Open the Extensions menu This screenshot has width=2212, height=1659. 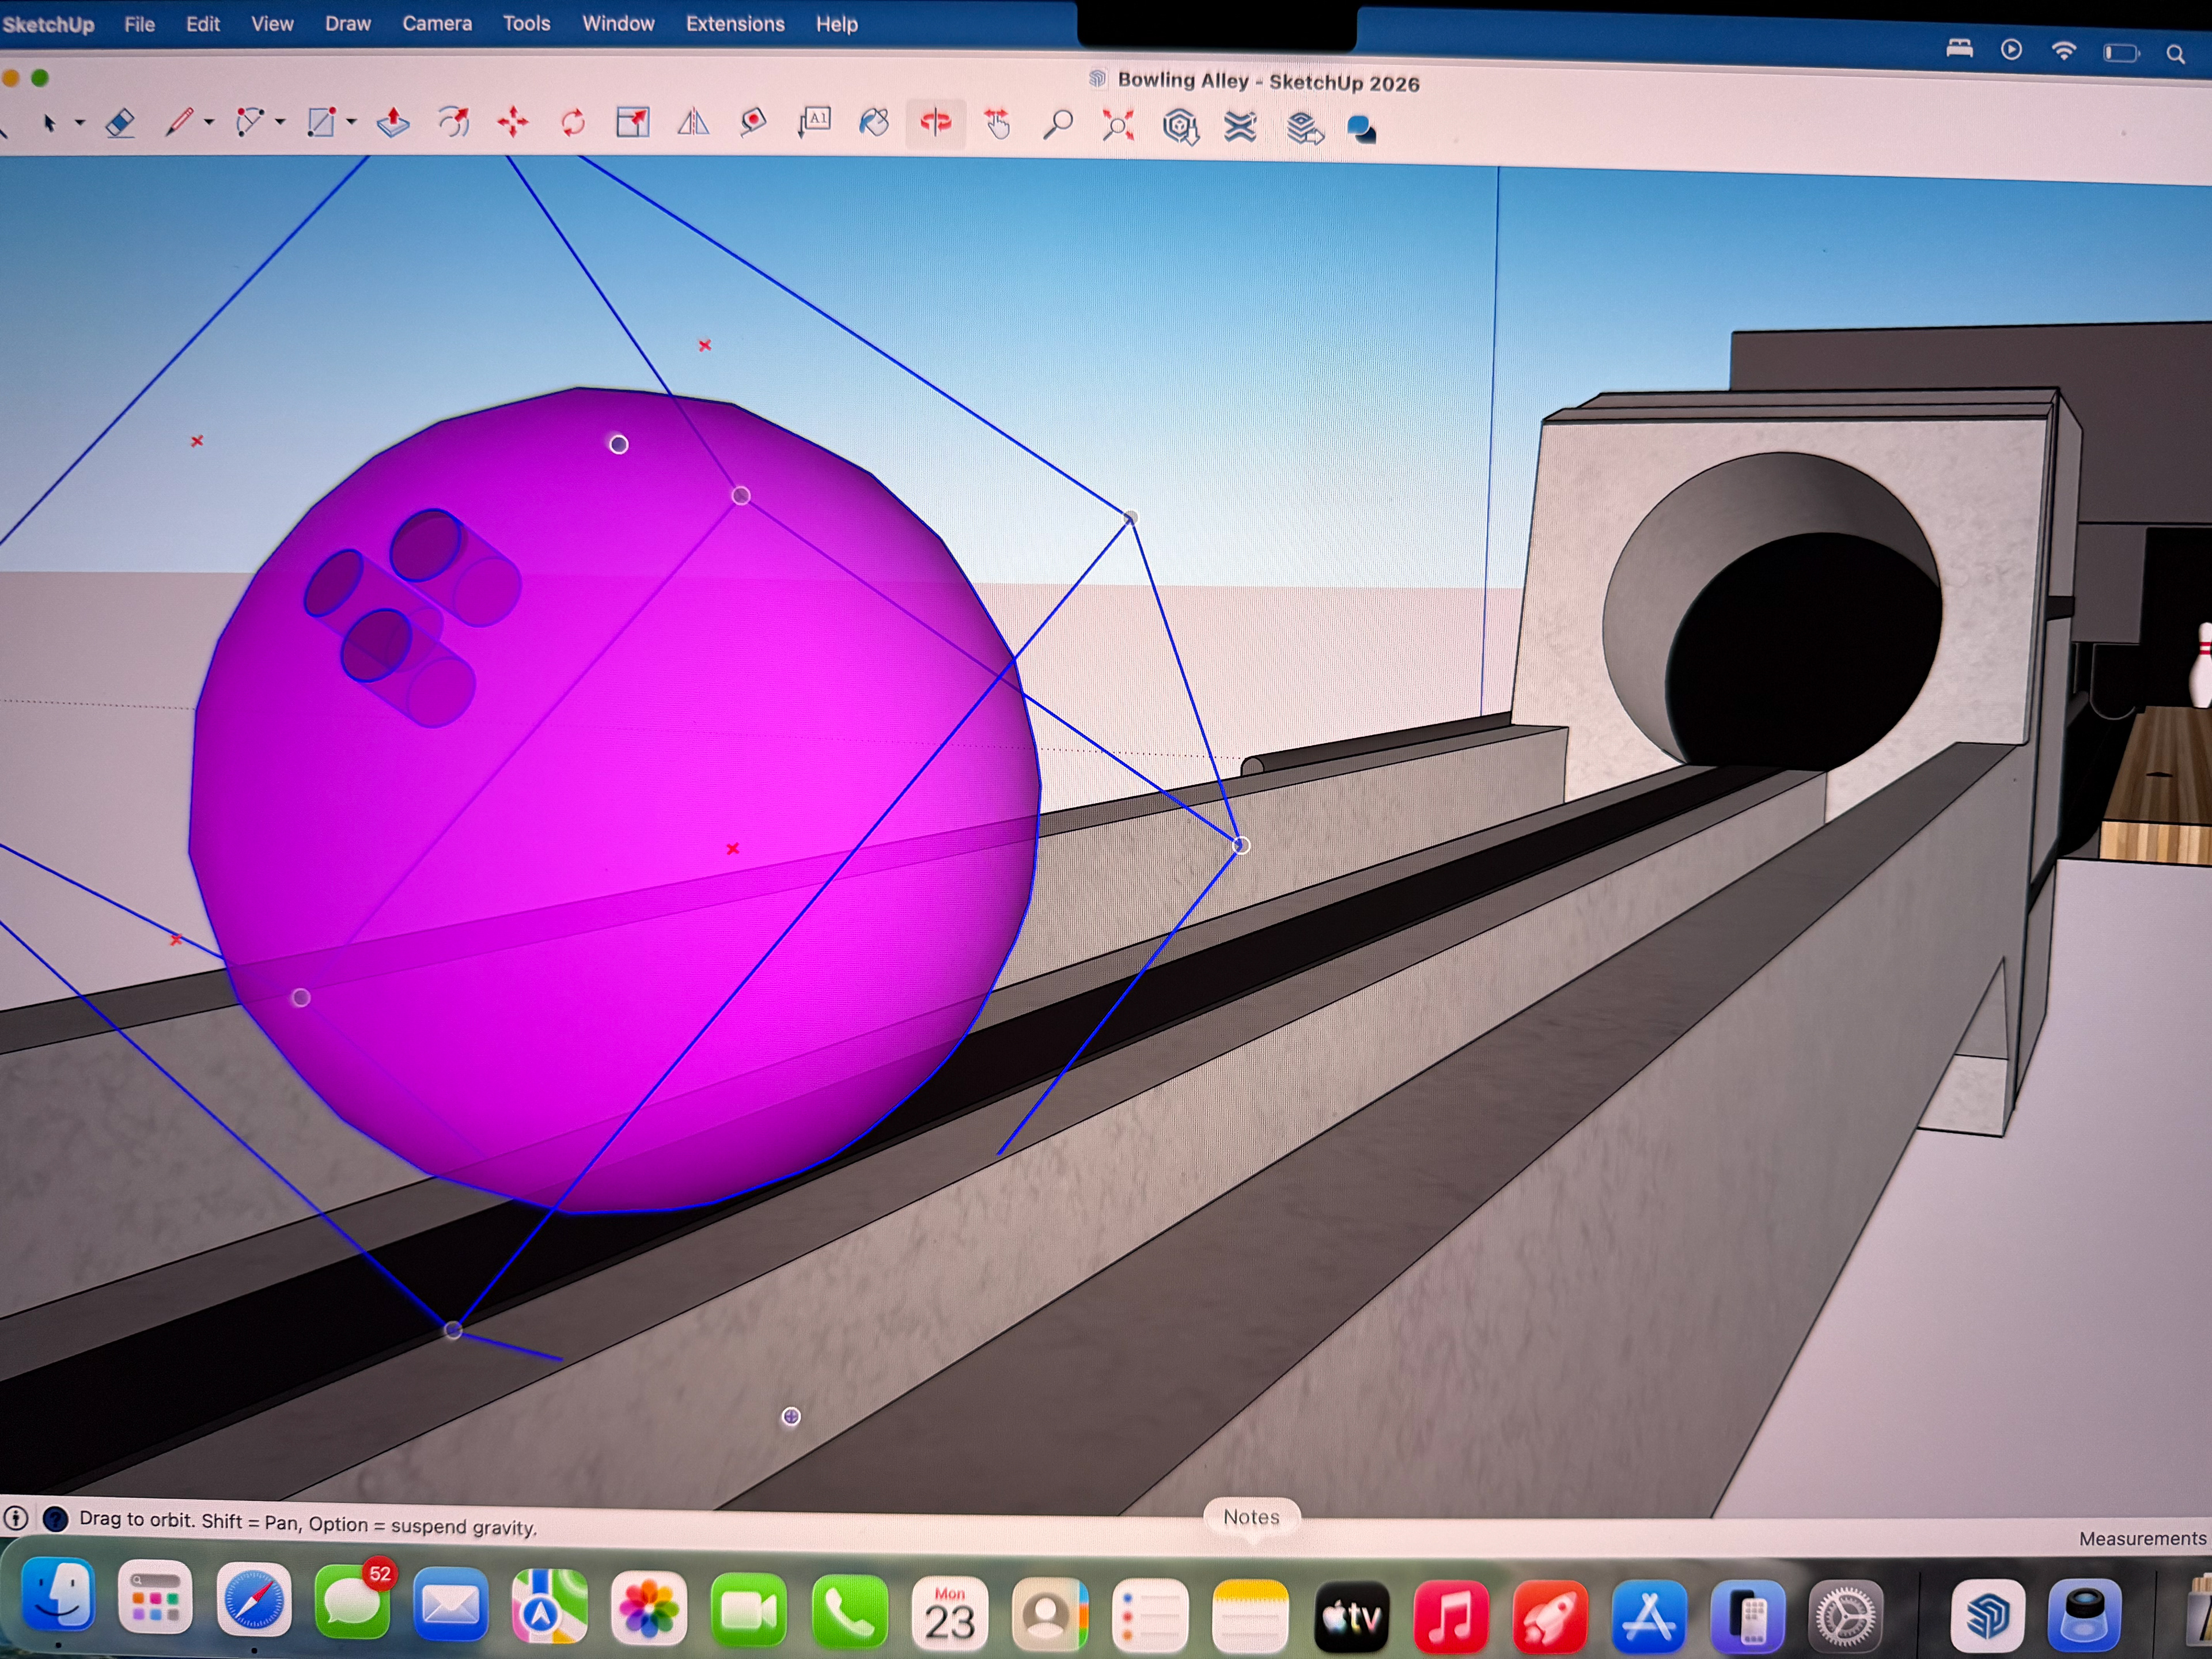pyautogui.click(x=735, y=23)
